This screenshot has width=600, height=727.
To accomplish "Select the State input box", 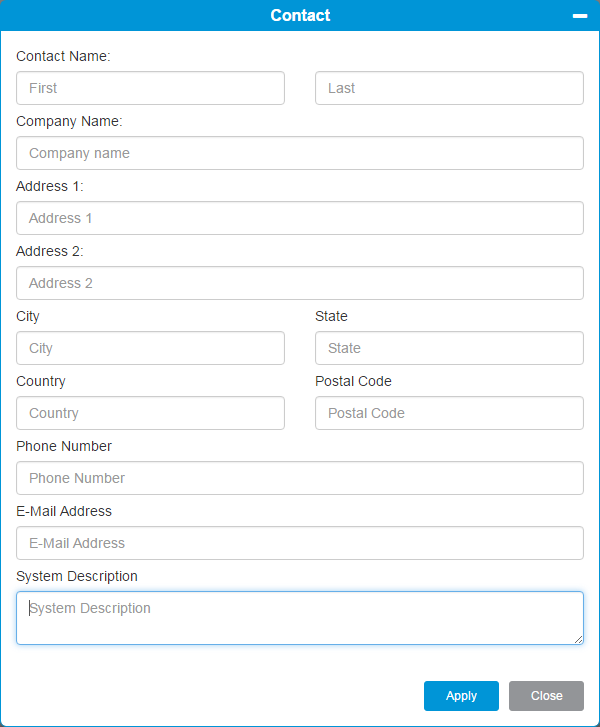I will coord(449,348).
